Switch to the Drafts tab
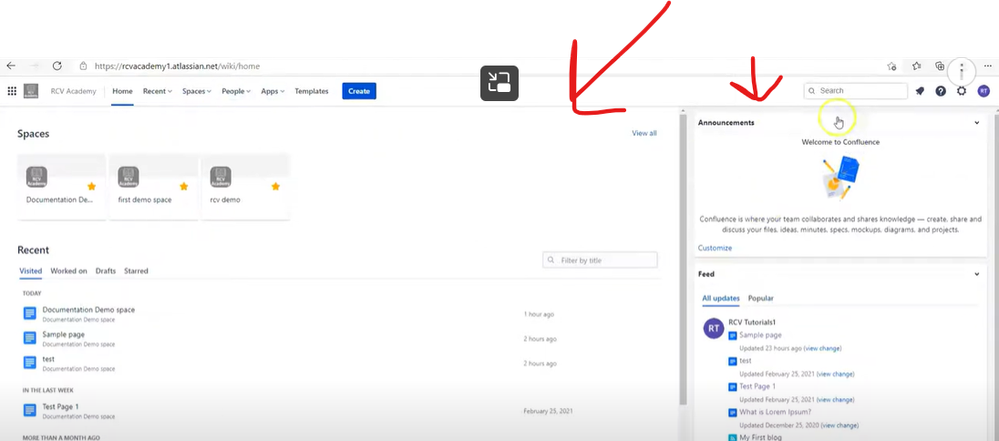999x441 pixels. click(x=106, y=271)
